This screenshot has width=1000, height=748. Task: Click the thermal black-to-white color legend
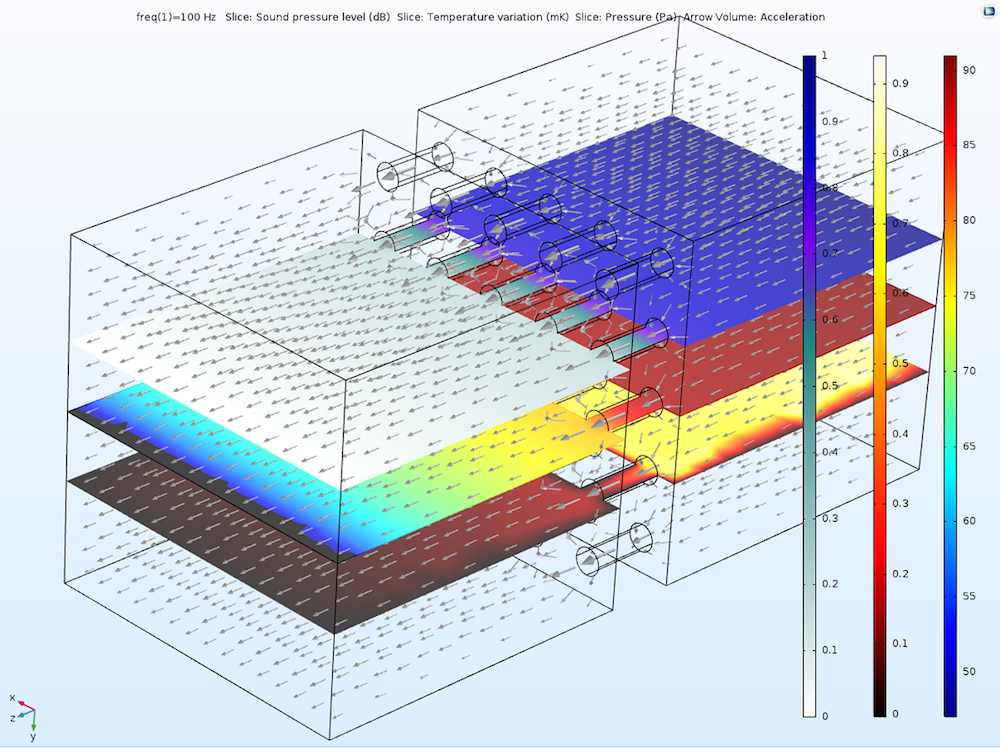tap(879, 386)
